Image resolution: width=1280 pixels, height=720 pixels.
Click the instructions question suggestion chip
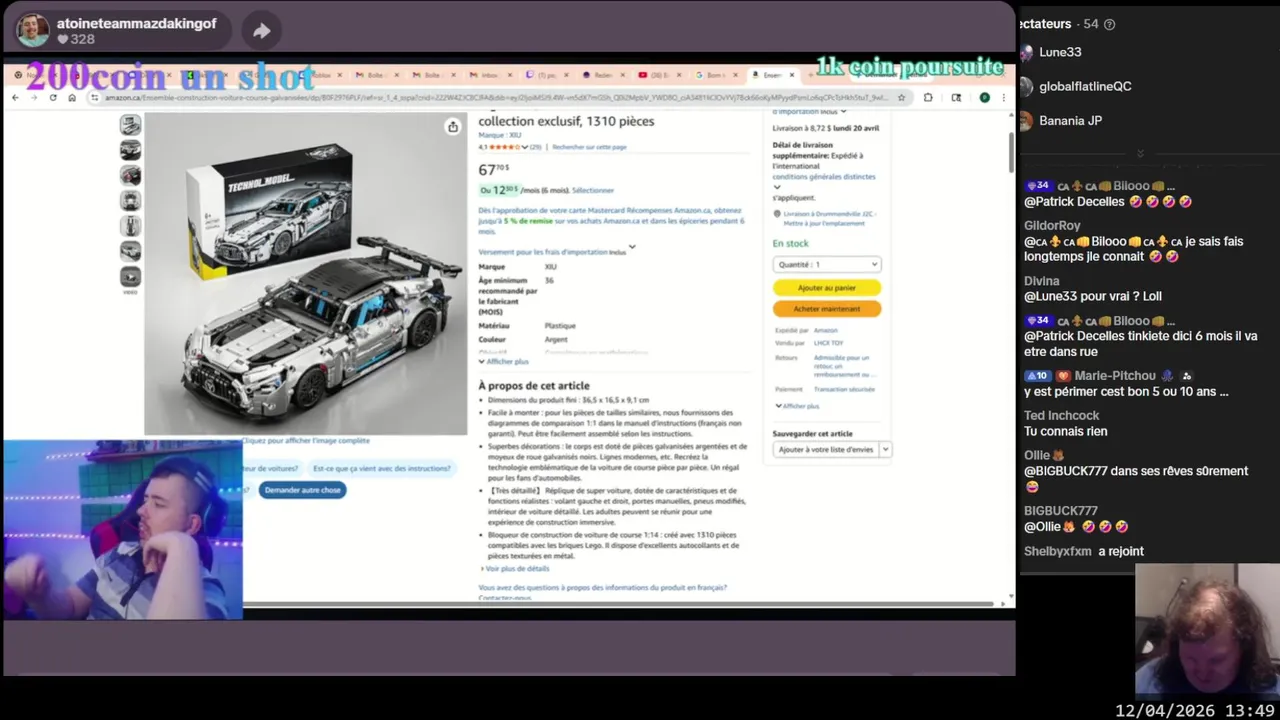click(x=381, y=468)
